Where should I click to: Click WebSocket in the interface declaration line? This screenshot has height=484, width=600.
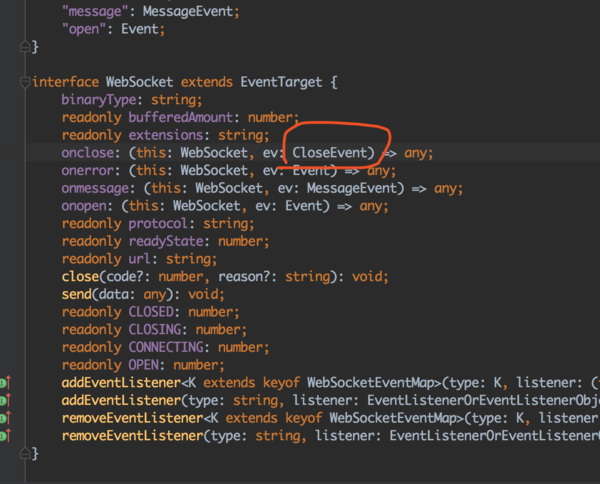(139, 82)
